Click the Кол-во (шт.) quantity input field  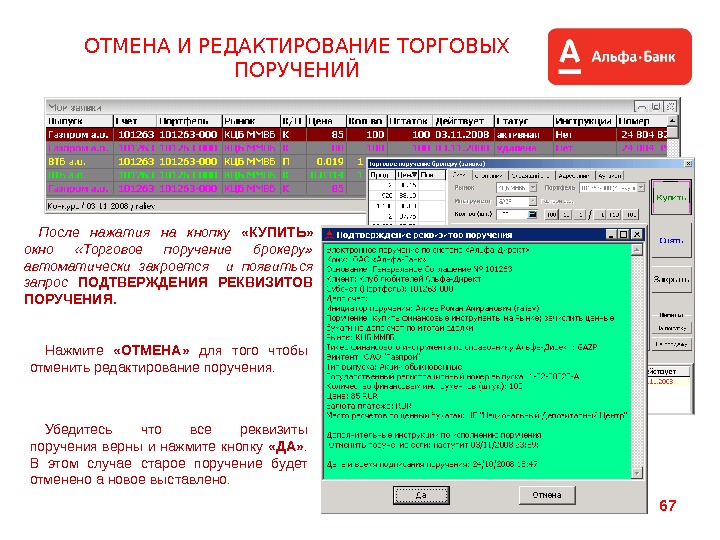(512, 214)
